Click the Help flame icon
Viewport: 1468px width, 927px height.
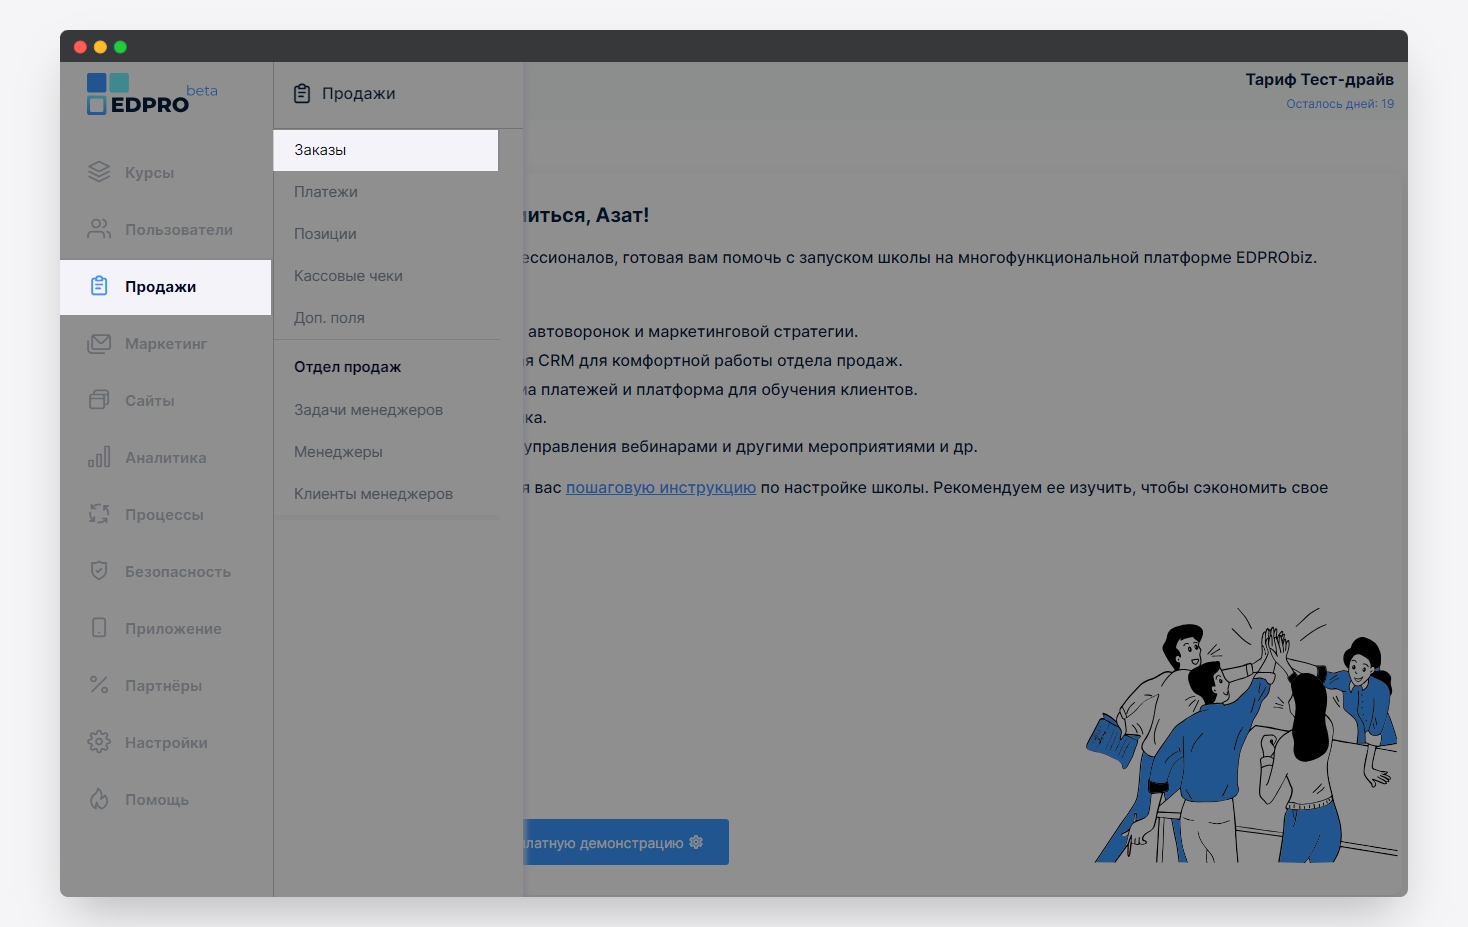(99, 799)
